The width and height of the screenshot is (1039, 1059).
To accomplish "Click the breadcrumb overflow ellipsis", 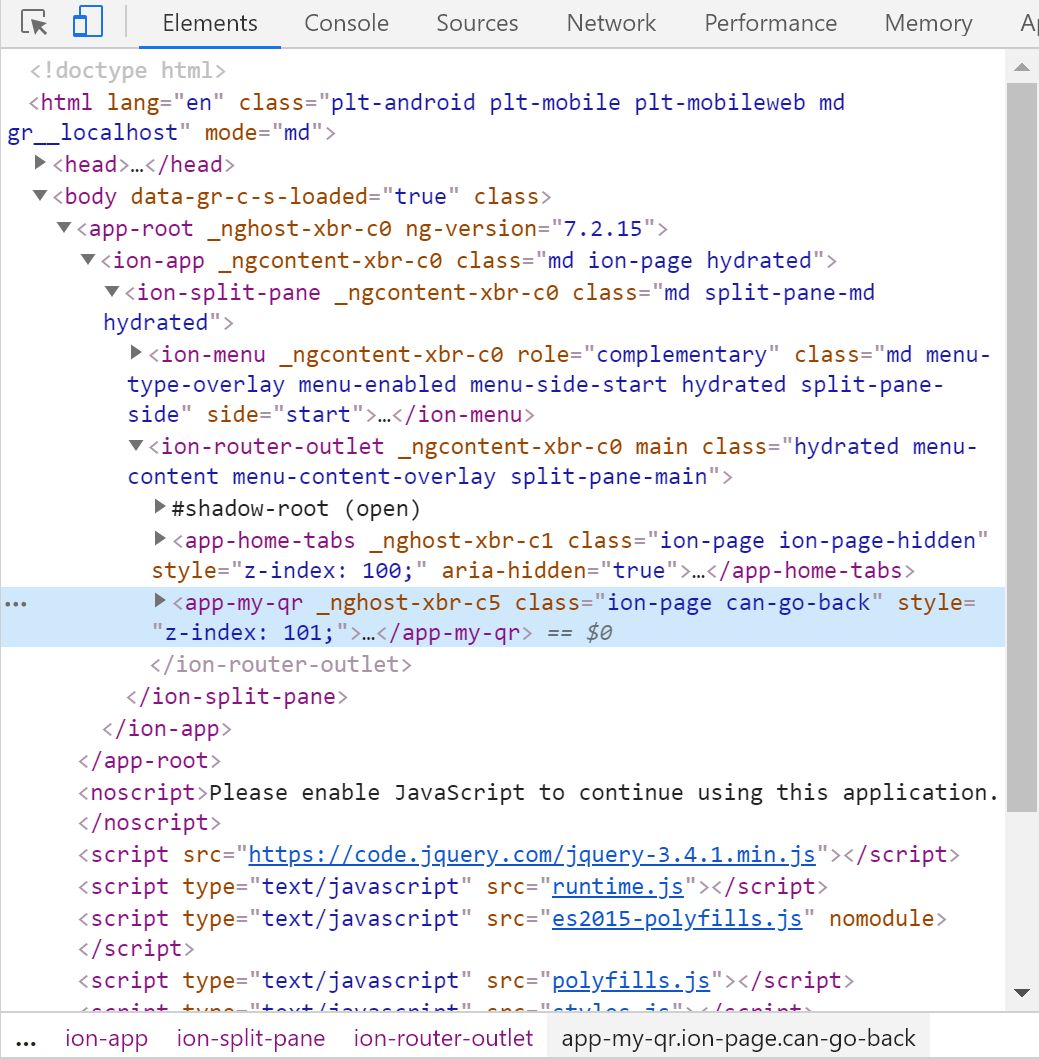I will point(26,1041).
